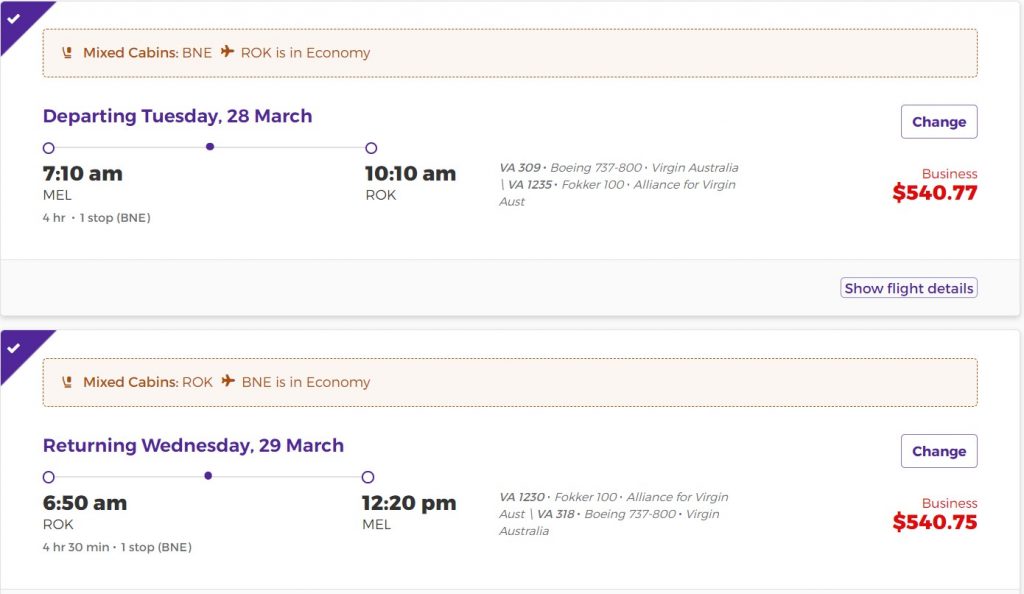Click the MEL origin circle at 7:10 am
This screenshot has width=1024, height=594.
click(49, 148)
